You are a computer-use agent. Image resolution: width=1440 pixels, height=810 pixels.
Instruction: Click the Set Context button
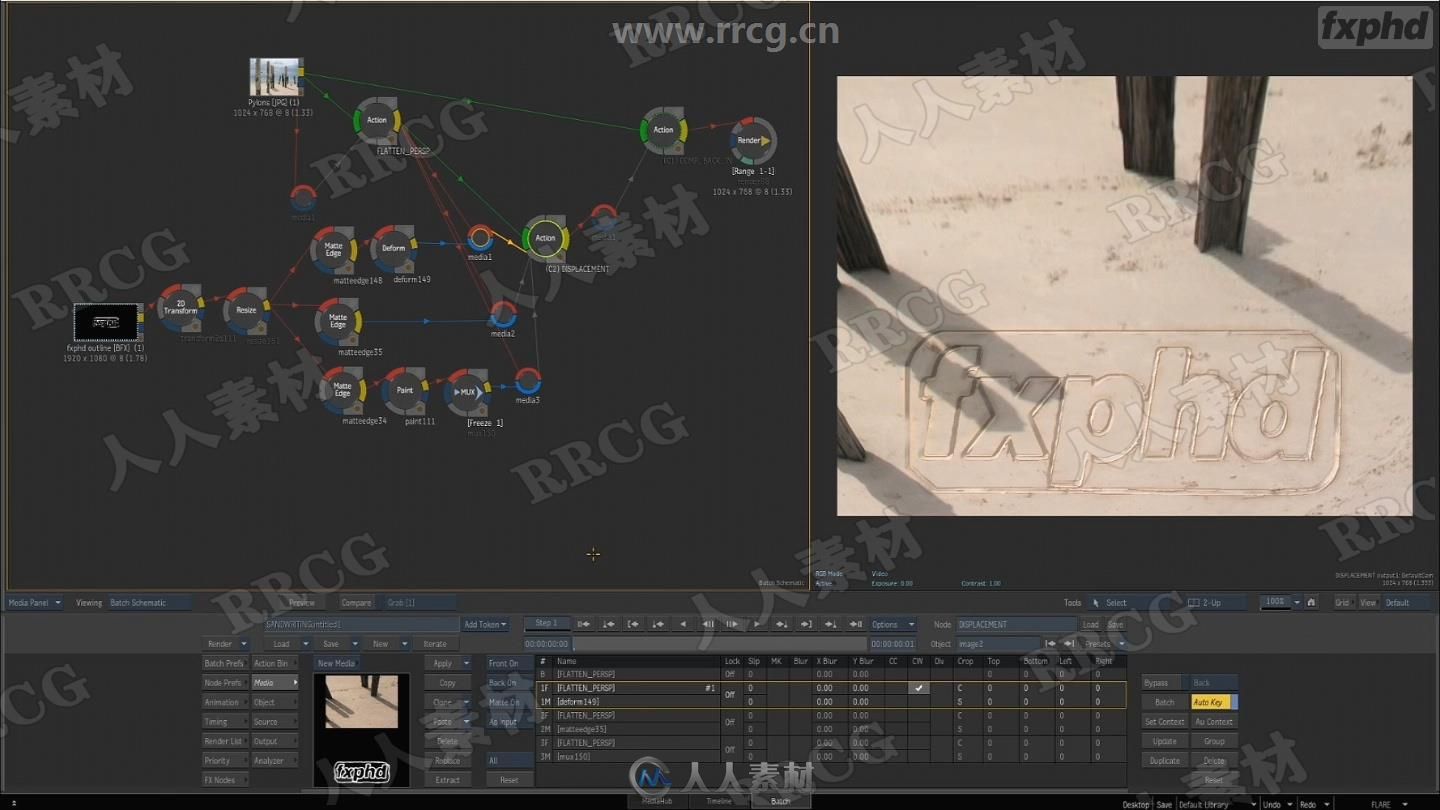click(1164, 722)
